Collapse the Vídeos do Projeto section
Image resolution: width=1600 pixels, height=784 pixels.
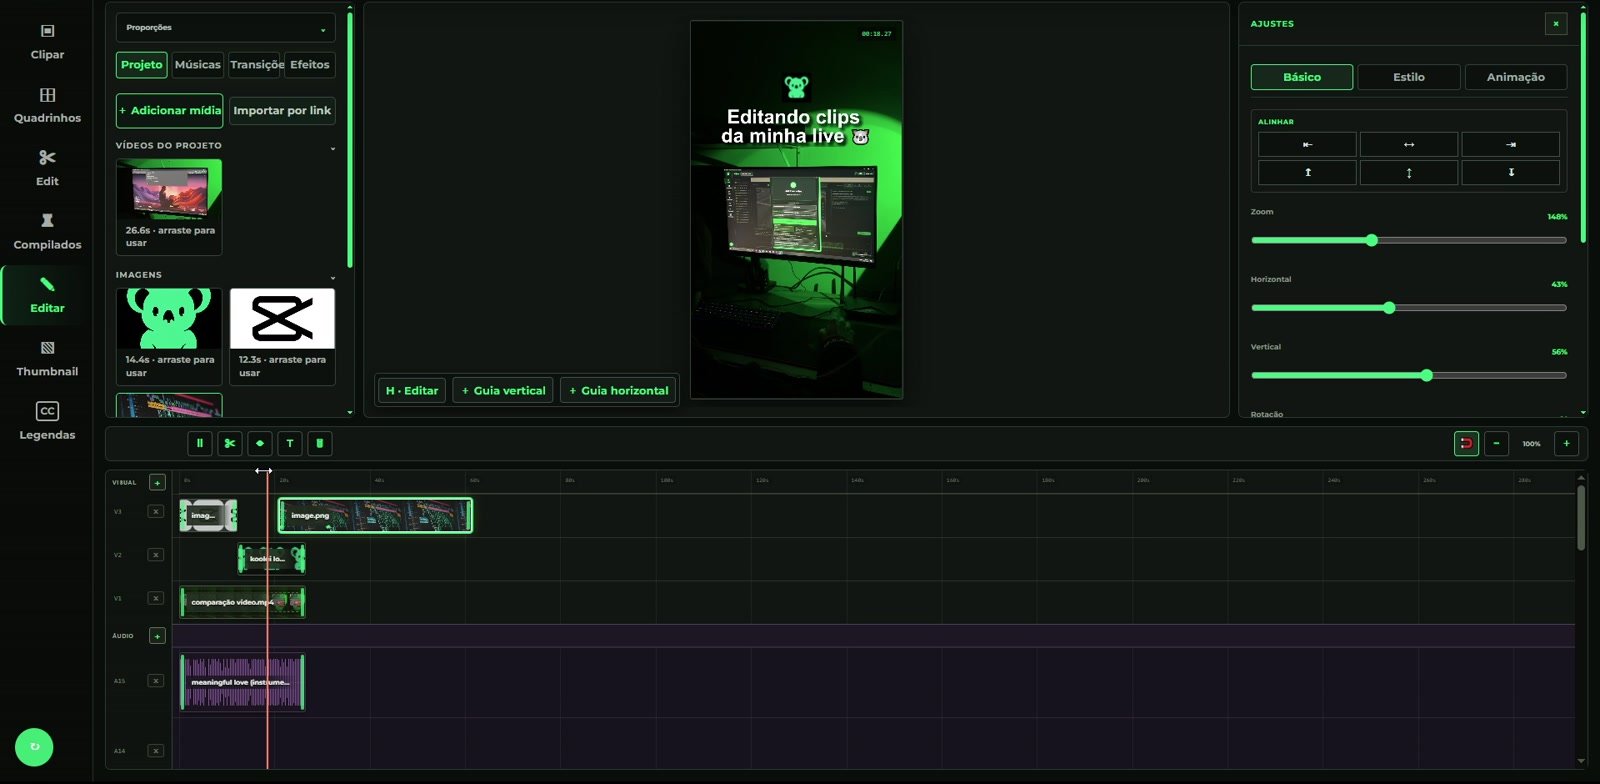click(x=333, y=146)
